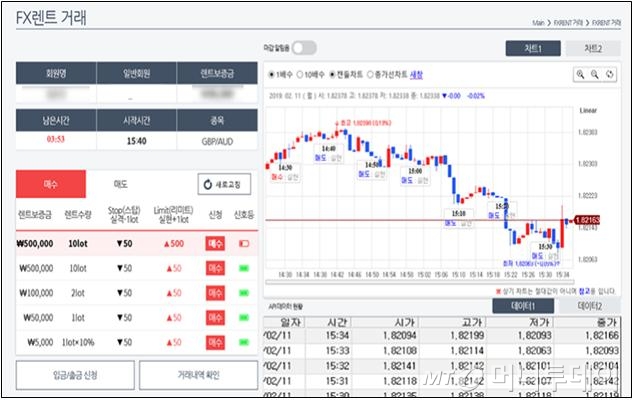Click the GBP/AUD symbol value

click(217, 142)
